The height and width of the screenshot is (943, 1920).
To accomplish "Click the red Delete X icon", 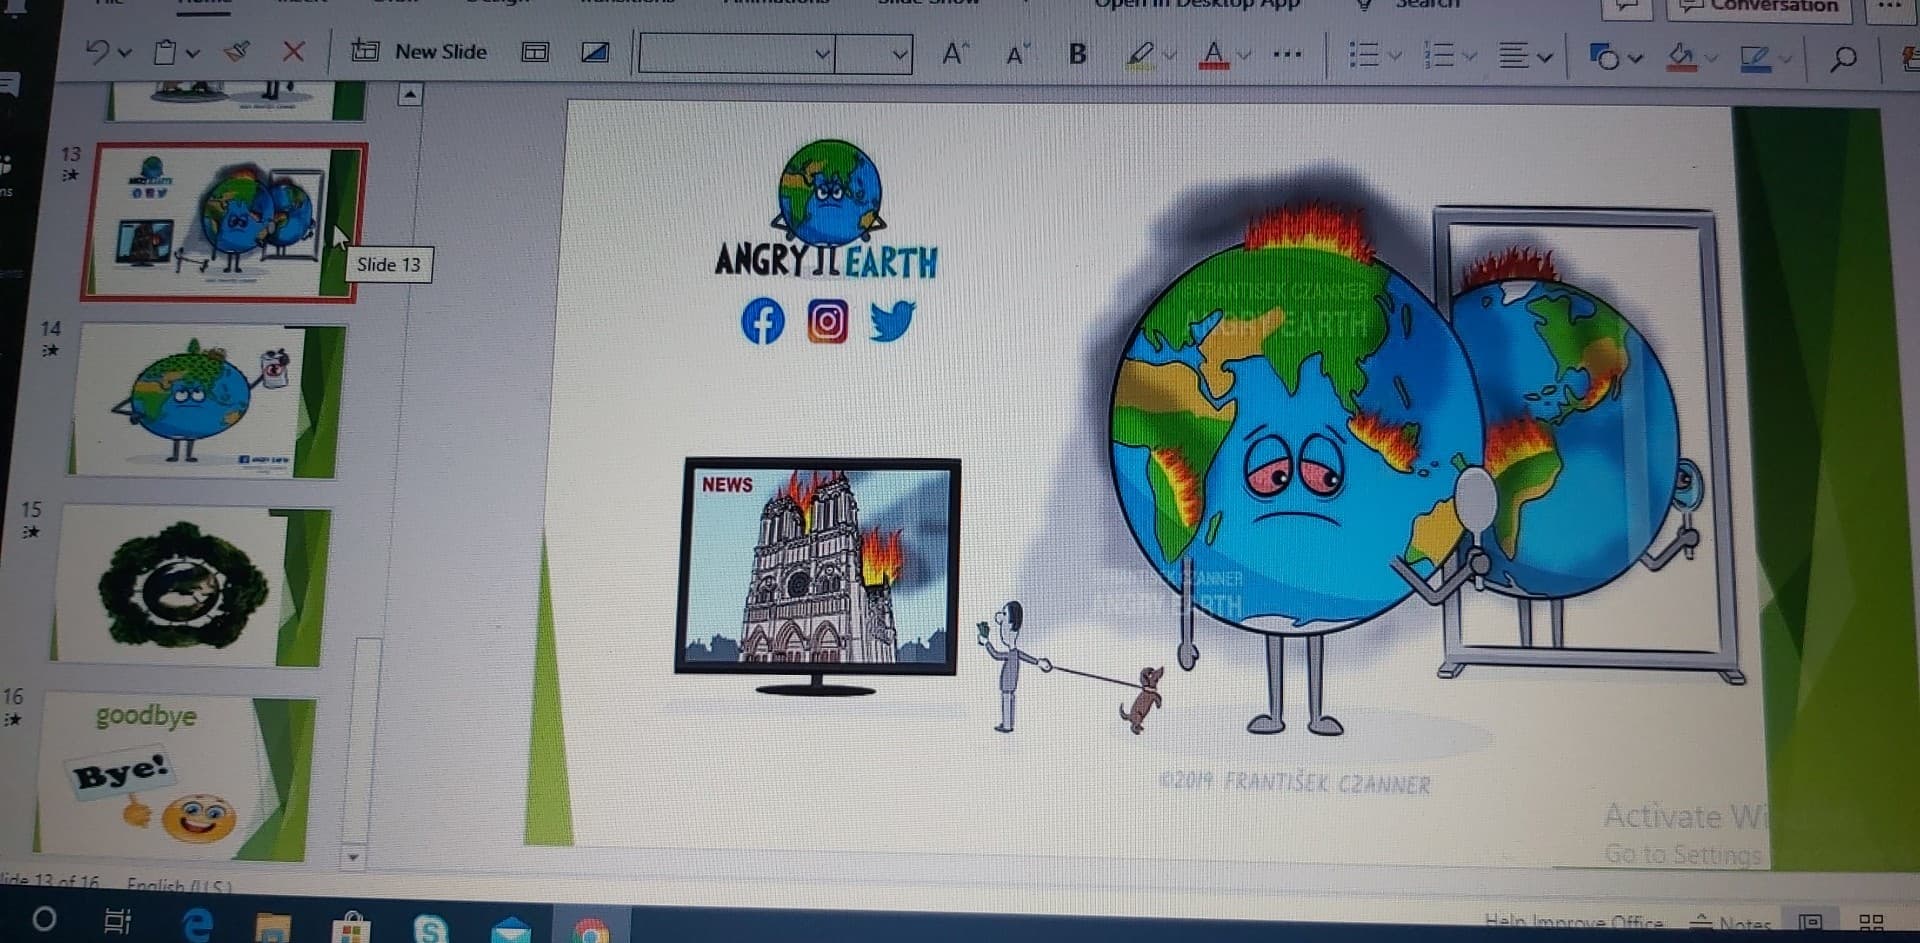I will click(x=293, y=51).
